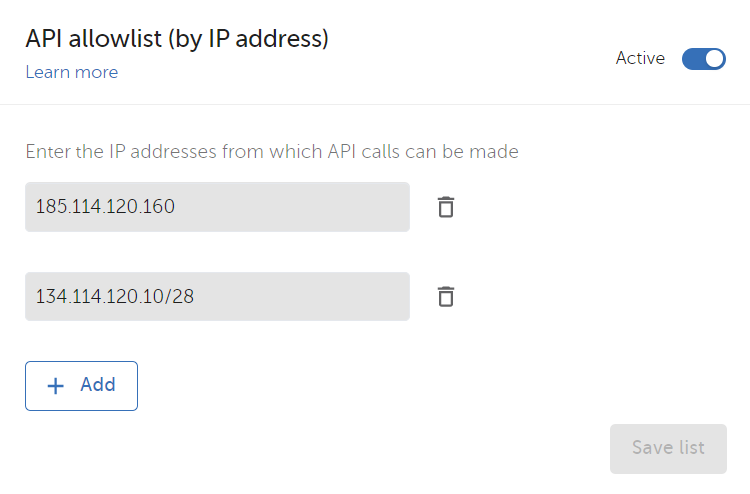Click the Active label beside the switch
750x494 pixels.
(640, 58)
